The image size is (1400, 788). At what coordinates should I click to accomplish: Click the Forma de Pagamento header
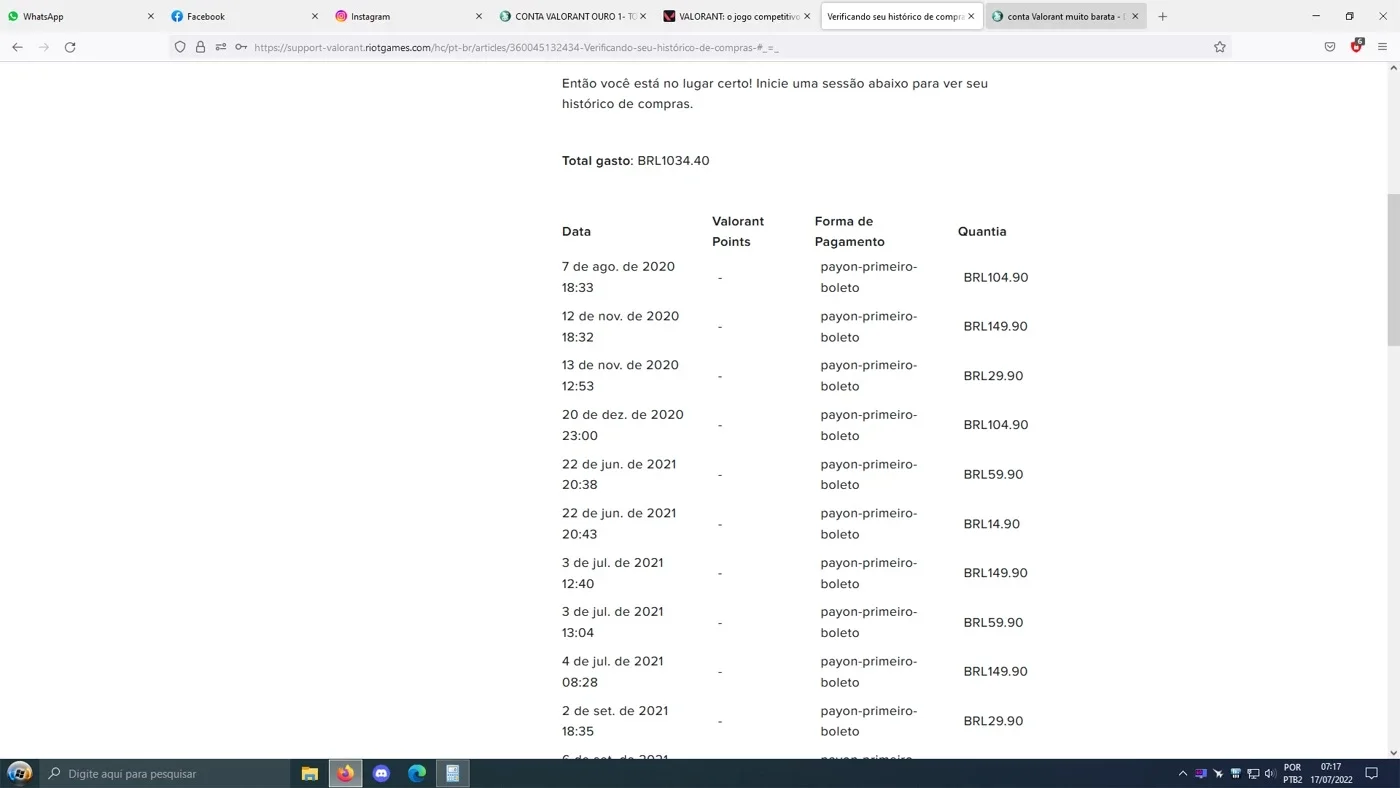pyautogui.click(x=850, y=231)
